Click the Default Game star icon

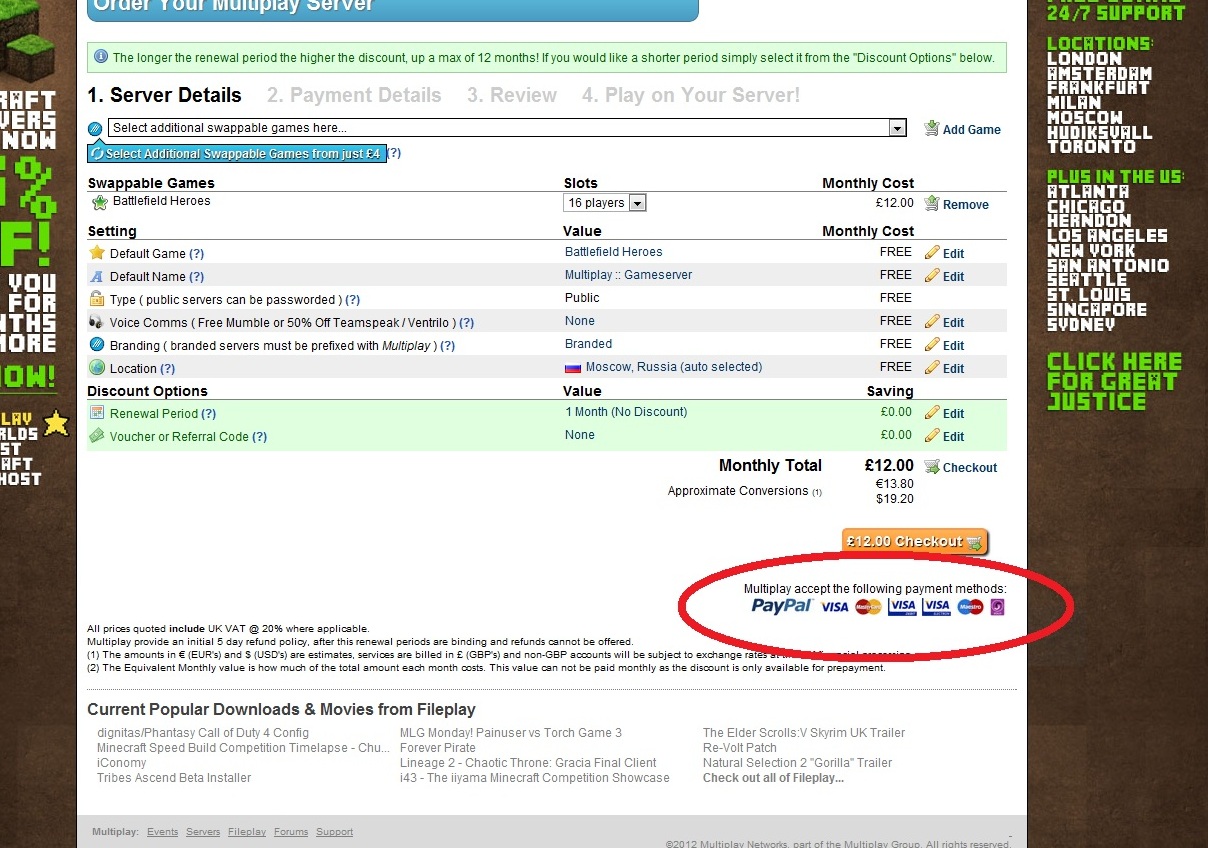pos(97,252)
